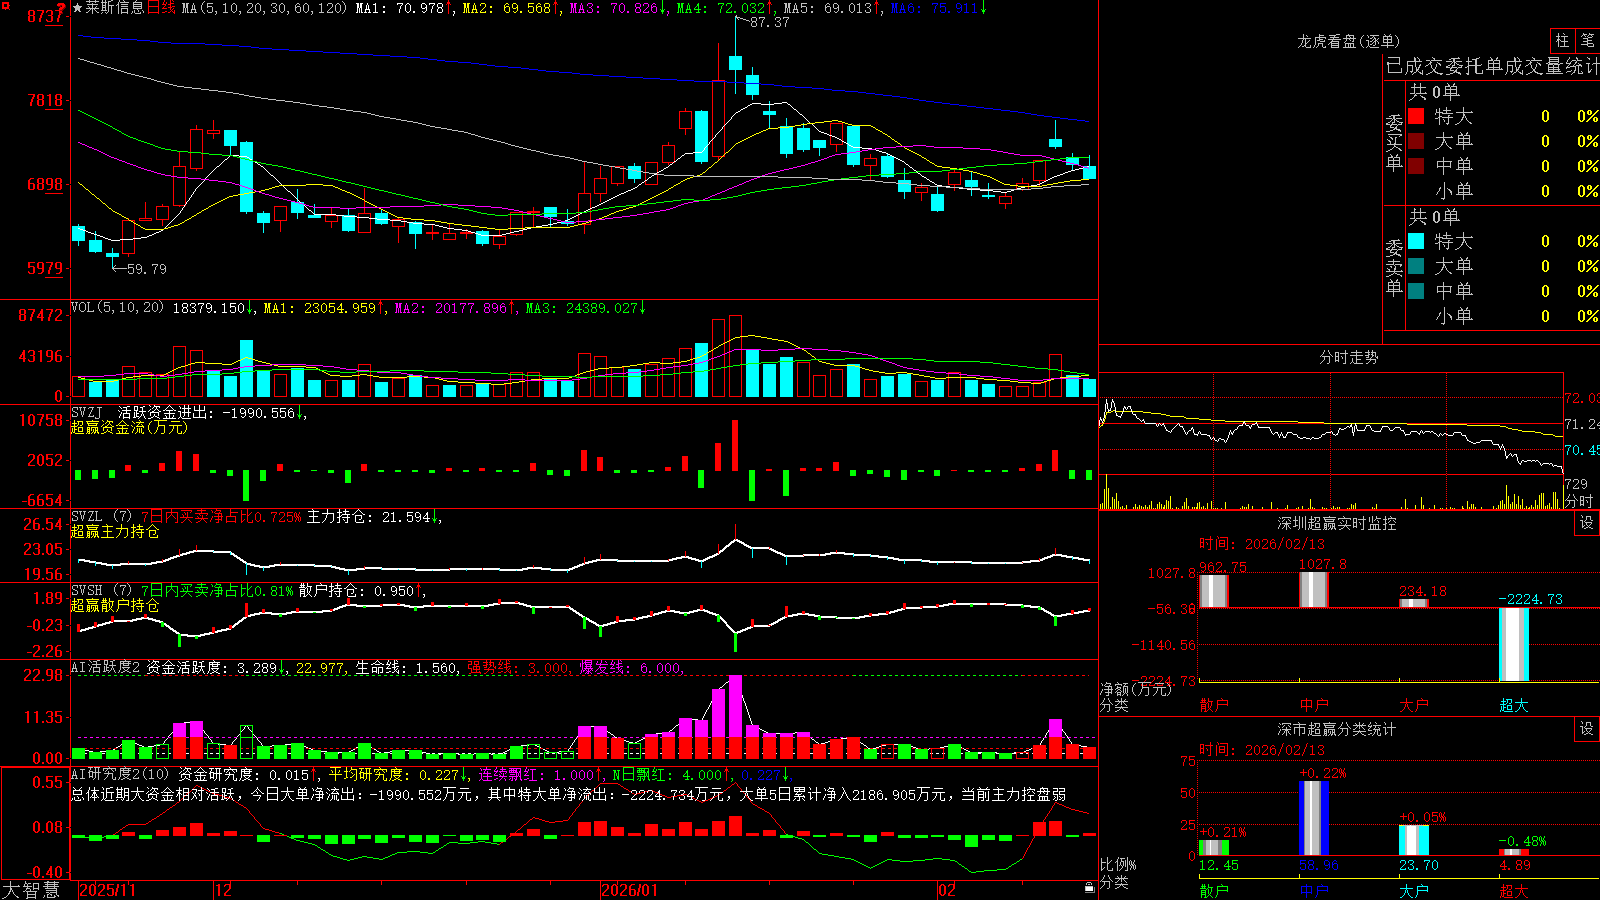Click 深市超赢分类统计 panel title
Screen dimensions: 1600x900
(1336, 729)
